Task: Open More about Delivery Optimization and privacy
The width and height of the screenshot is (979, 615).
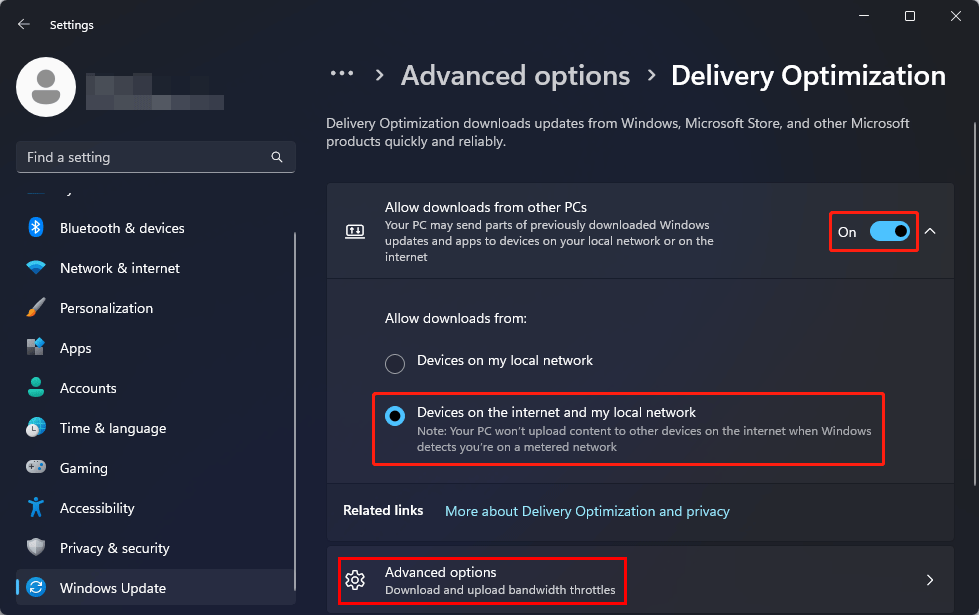Action: (x=587, y=511)
